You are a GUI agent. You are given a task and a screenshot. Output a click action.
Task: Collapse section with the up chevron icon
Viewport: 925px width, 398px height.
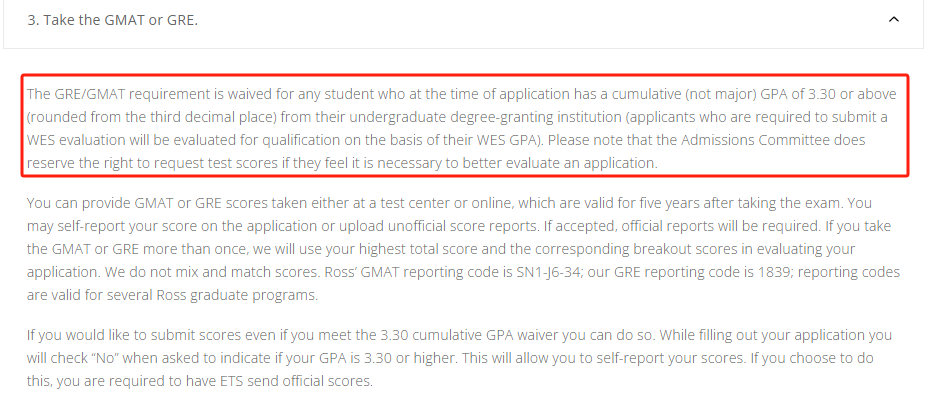click(894, 19)
